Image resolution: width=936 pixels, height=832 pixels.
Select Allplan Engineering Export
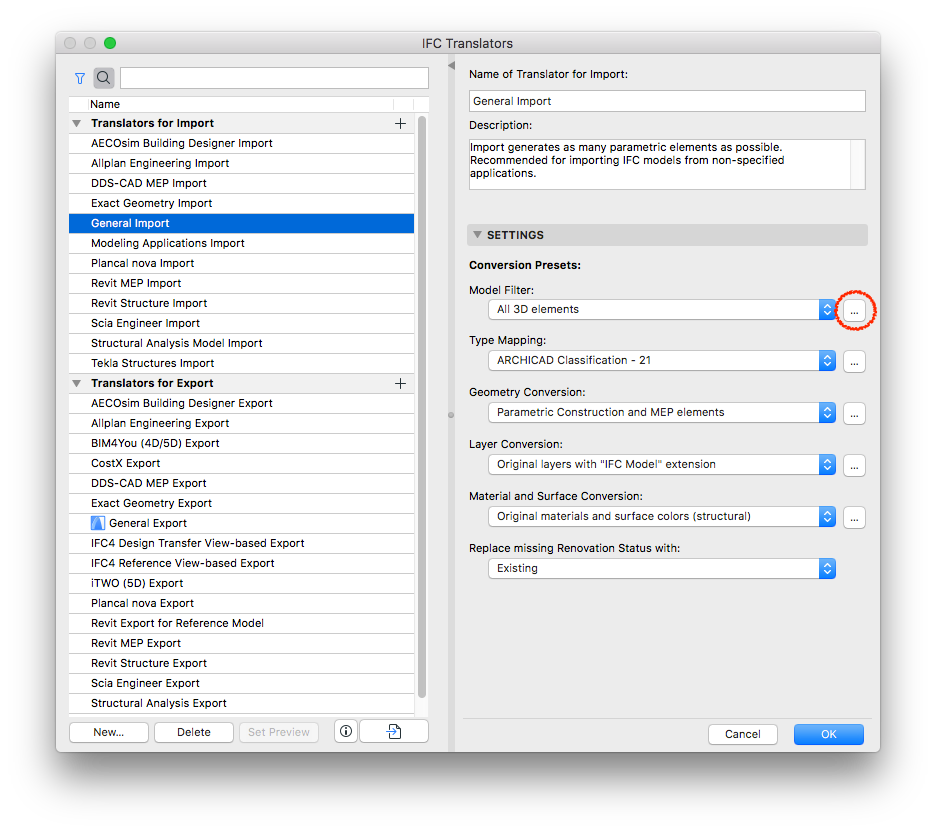click(x=242, y=423)
